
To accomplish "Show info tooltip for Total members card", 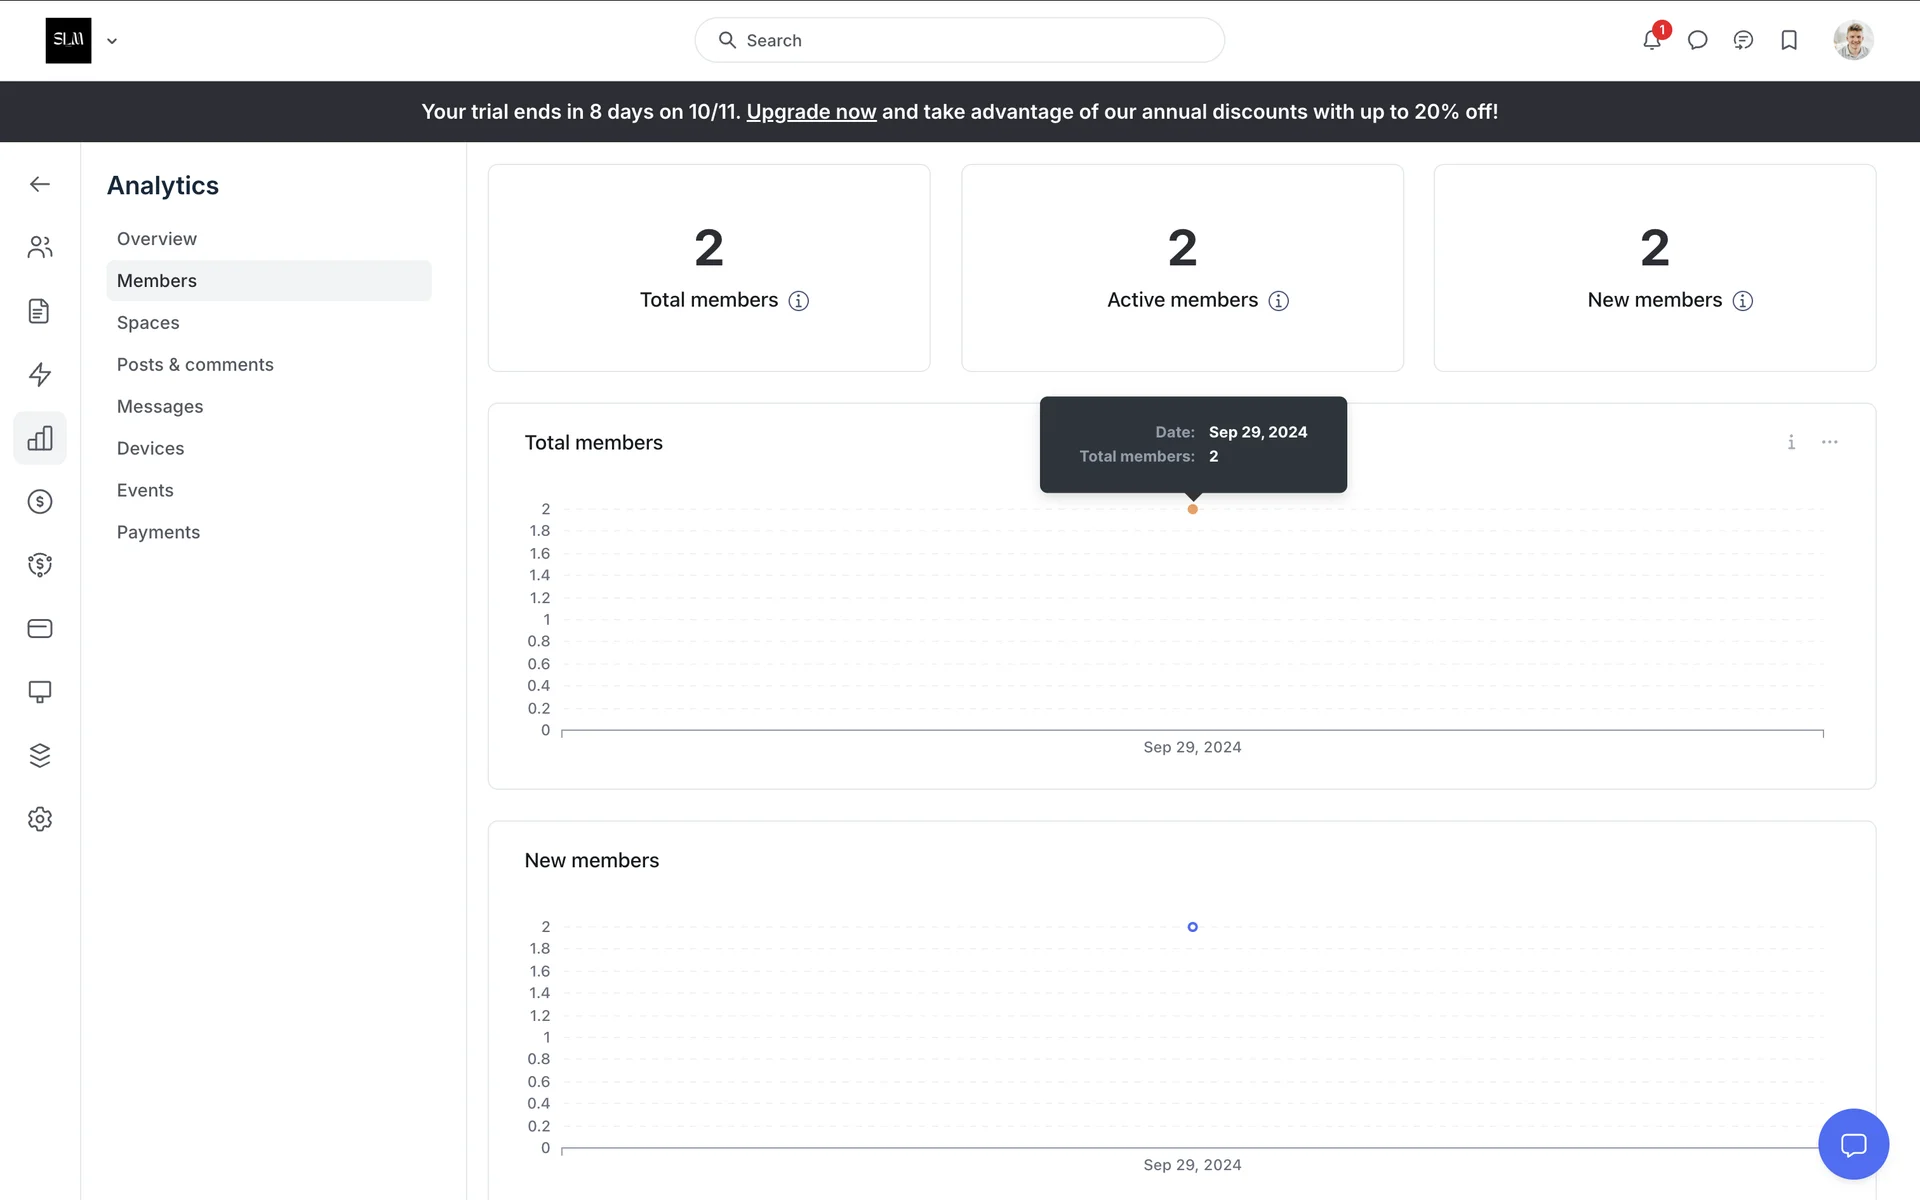I will click(x=798, y=301).
